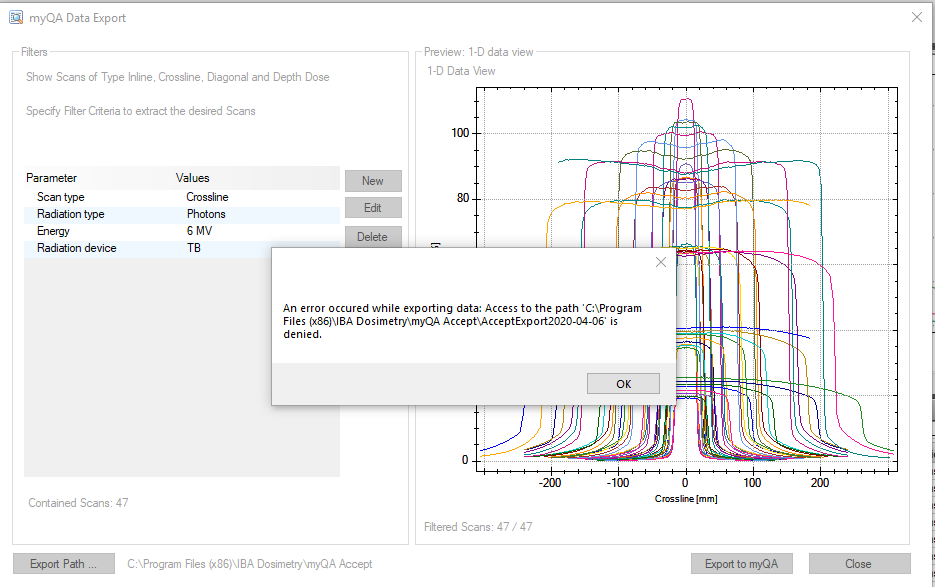Viewport: 935px width, 587px height.
Task: Click OK in the export error dialog
Action: 623,384
